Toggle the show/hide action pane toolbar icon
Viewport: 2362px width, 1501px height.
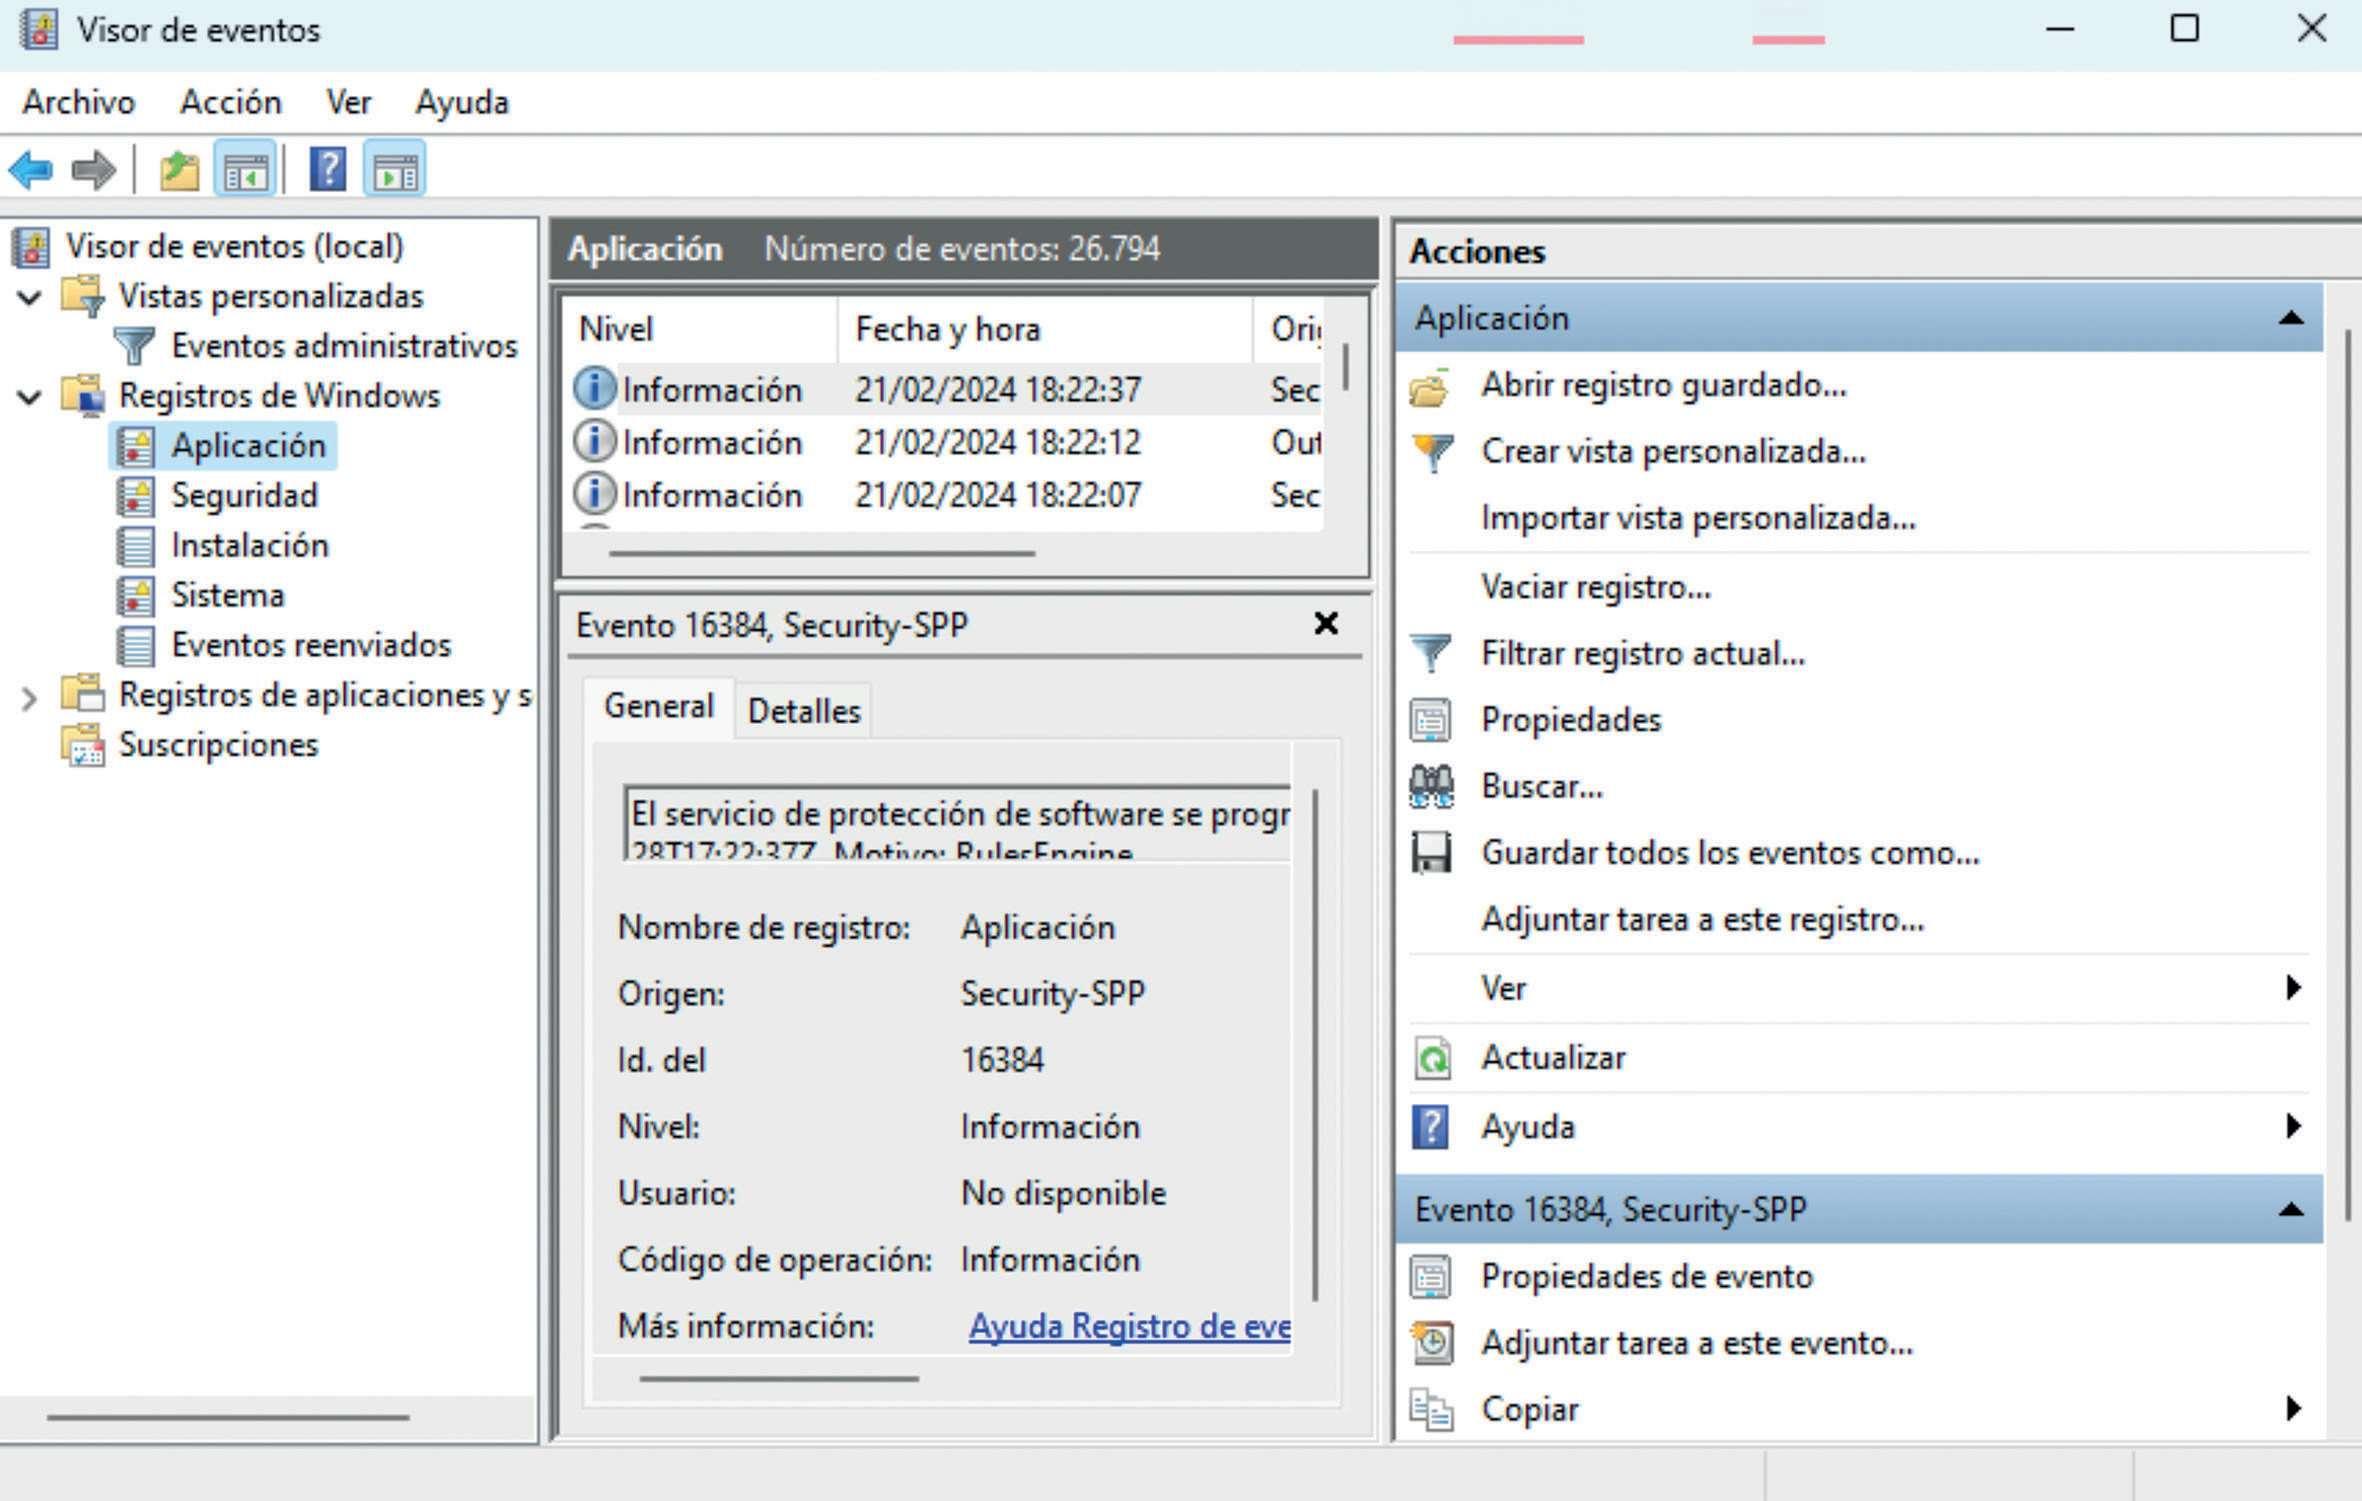pyautogui.click(x=395, y=170)
